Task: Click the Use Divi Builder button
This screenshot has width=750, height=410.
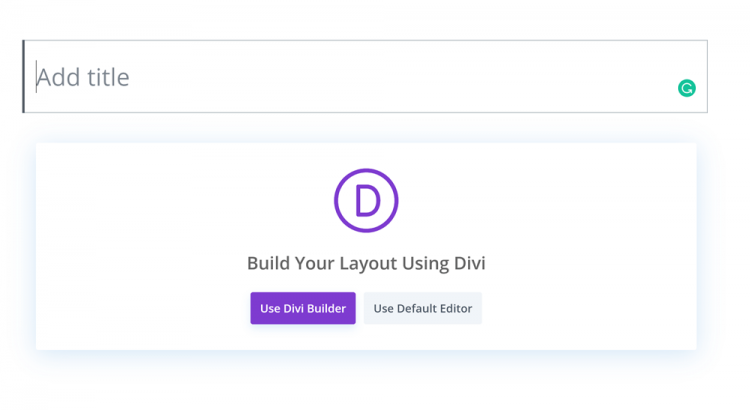Action: coord(303,308)
